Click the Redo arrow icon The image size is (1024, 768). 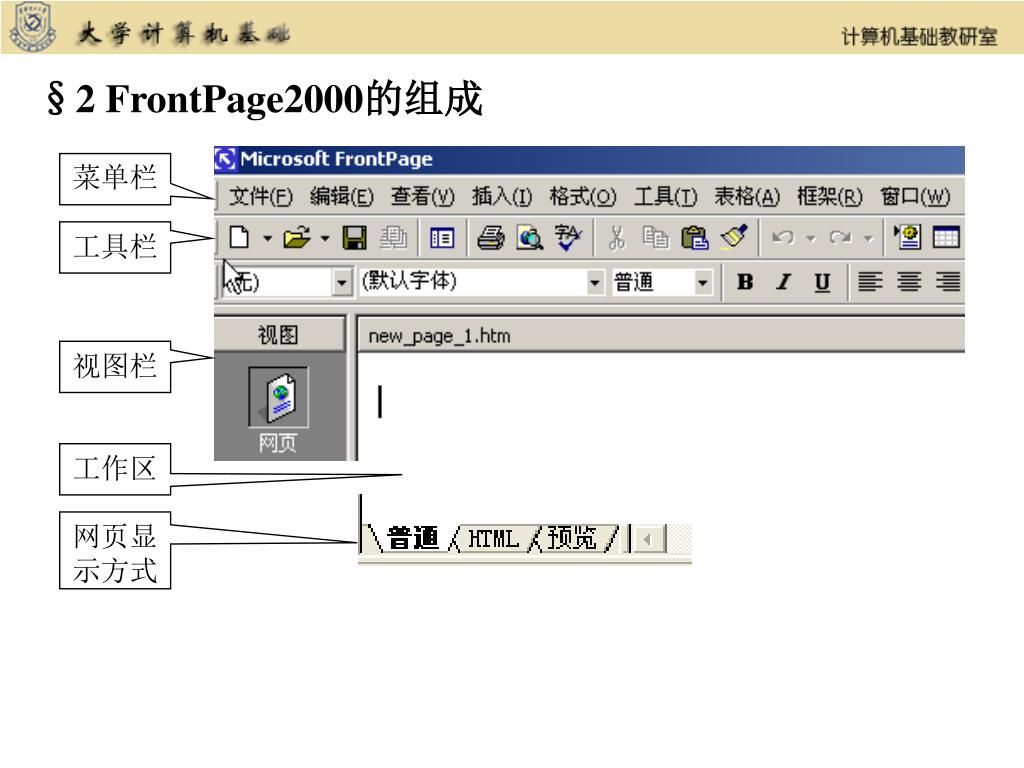(x=840, y=238)
